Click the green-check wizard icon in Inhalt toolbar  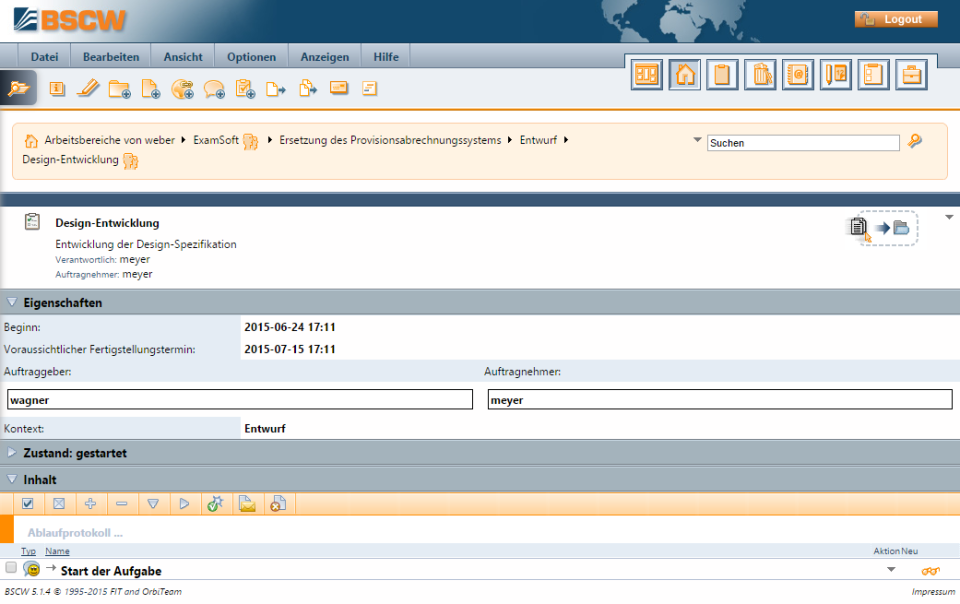point(216,504)
